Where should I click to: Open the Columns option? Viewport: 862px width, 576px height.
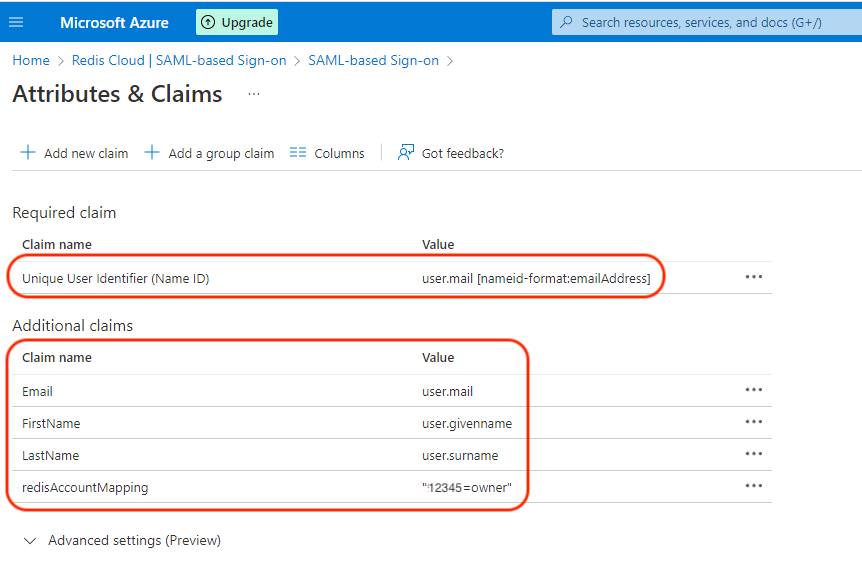tap(327, 153)
